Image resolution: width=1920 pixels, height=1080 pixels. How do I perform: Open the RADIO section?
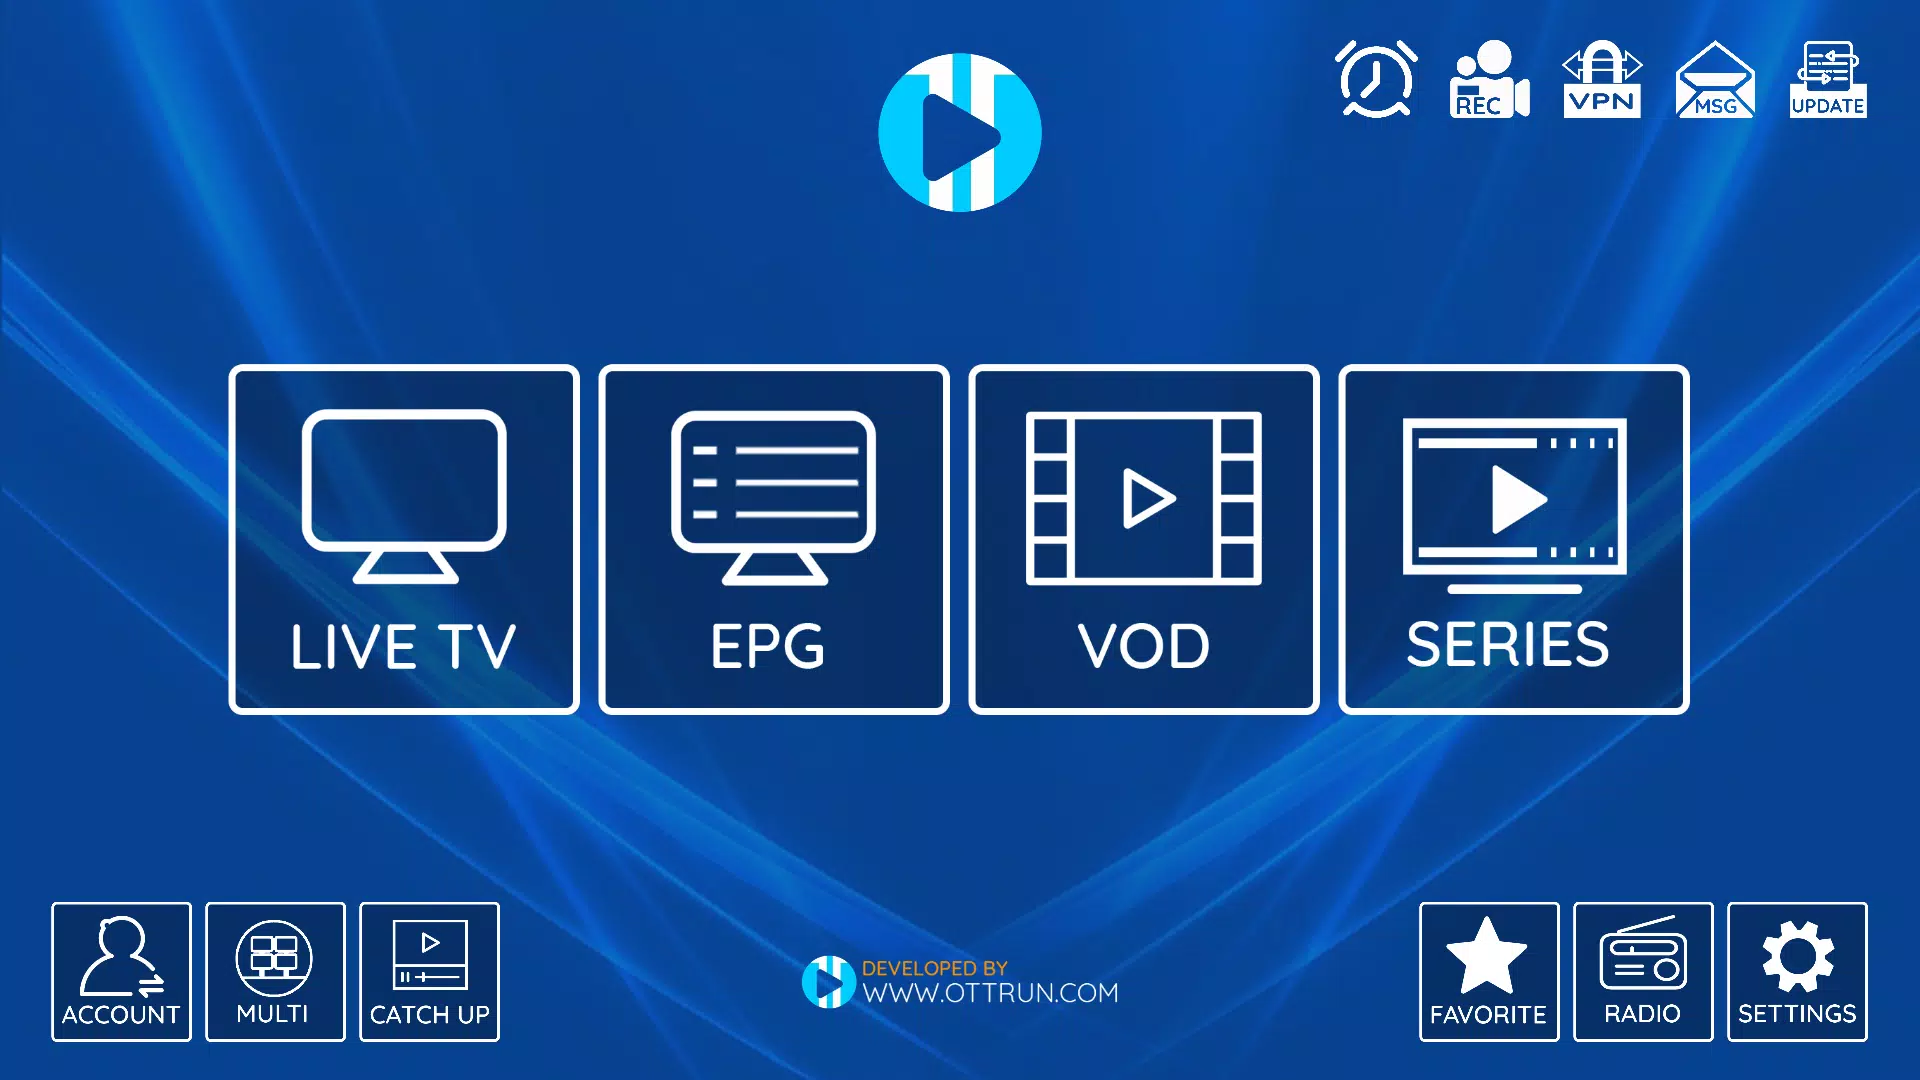click(1642, 972)
